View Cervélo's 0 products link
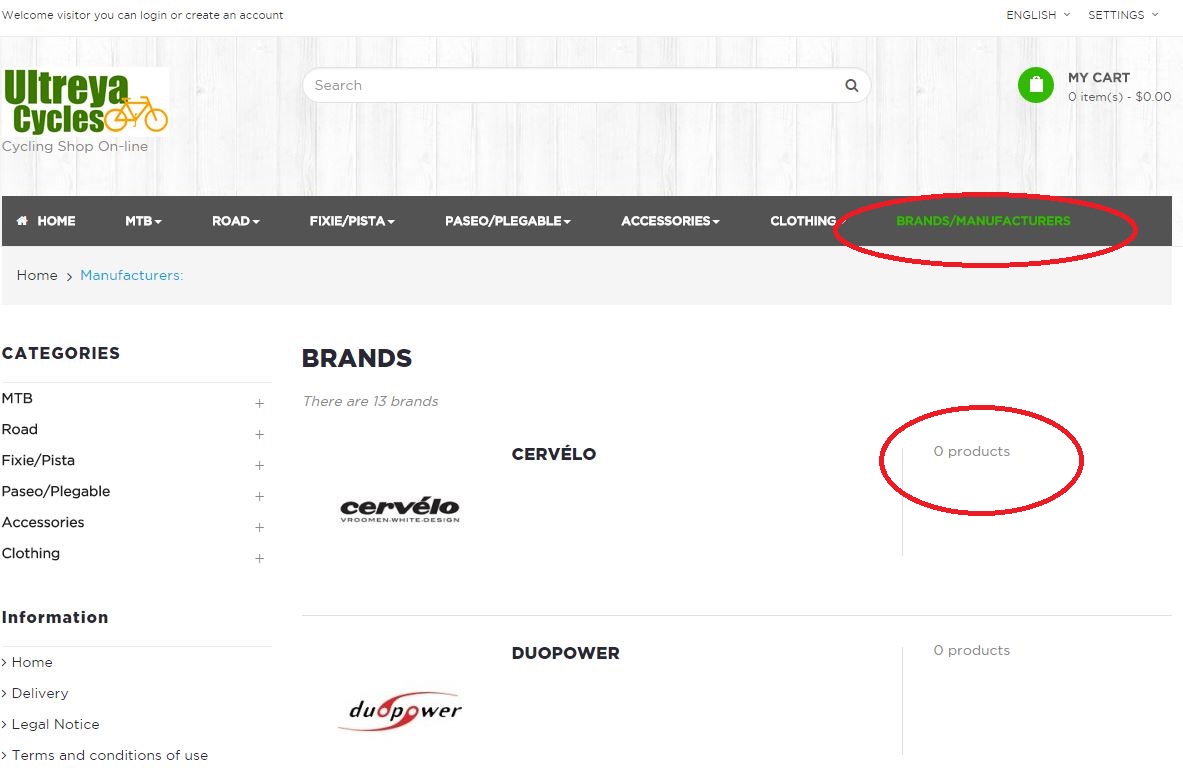Screen dimensions: 1183x778 (972, 451)
